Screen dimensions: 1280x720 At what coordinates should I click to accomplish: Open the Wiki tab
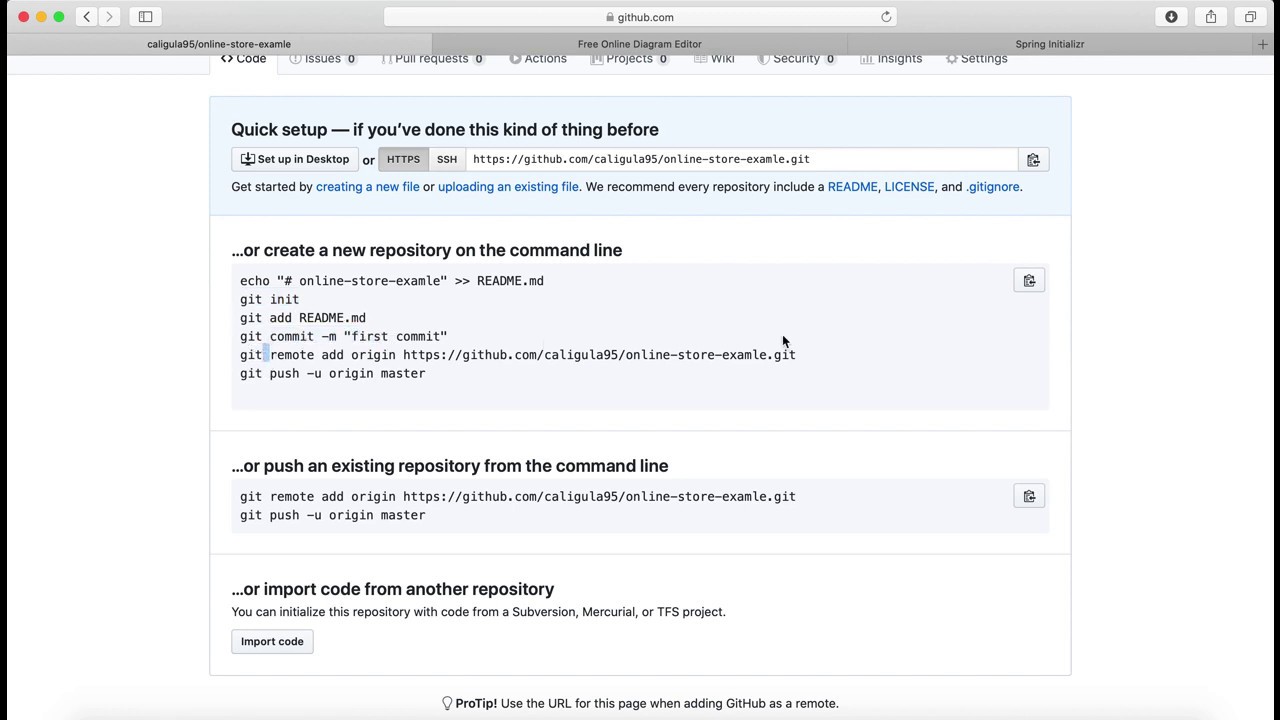click(x=714, y=59)
